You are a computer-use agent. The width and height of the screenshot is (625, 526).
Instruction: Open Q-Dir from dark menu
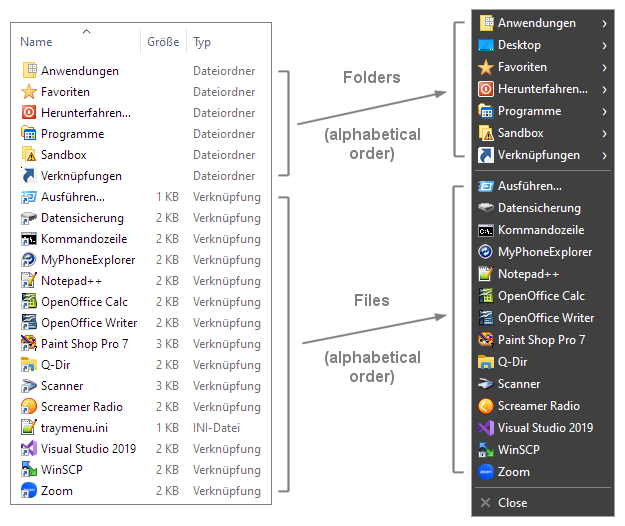(543, 362)
